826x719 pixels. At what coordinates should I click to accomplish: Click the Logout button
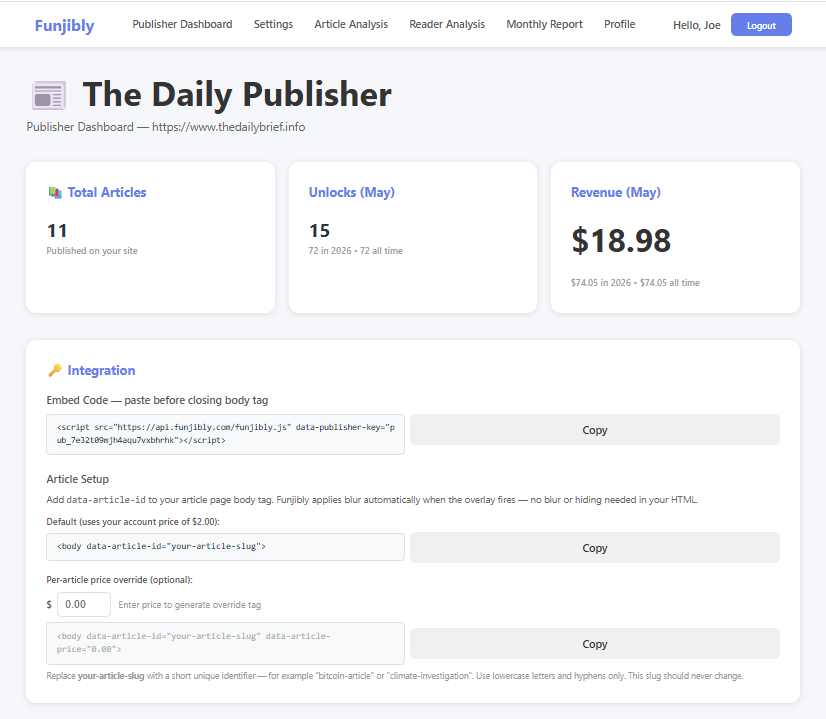pyautogui.click(x=761, y=25)
